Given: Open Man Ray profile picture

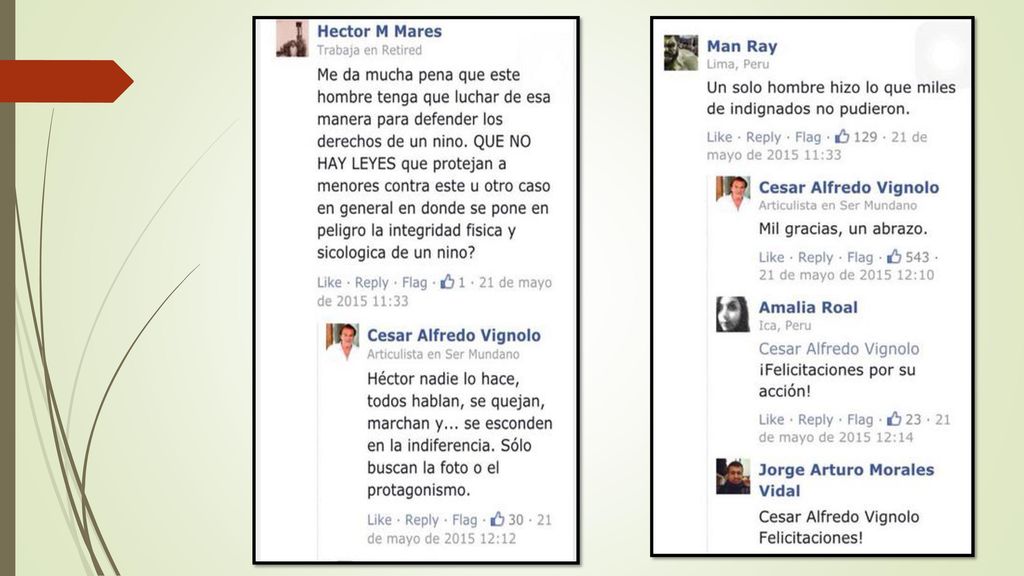Looking at the screenshot, I should coord(681,52).
